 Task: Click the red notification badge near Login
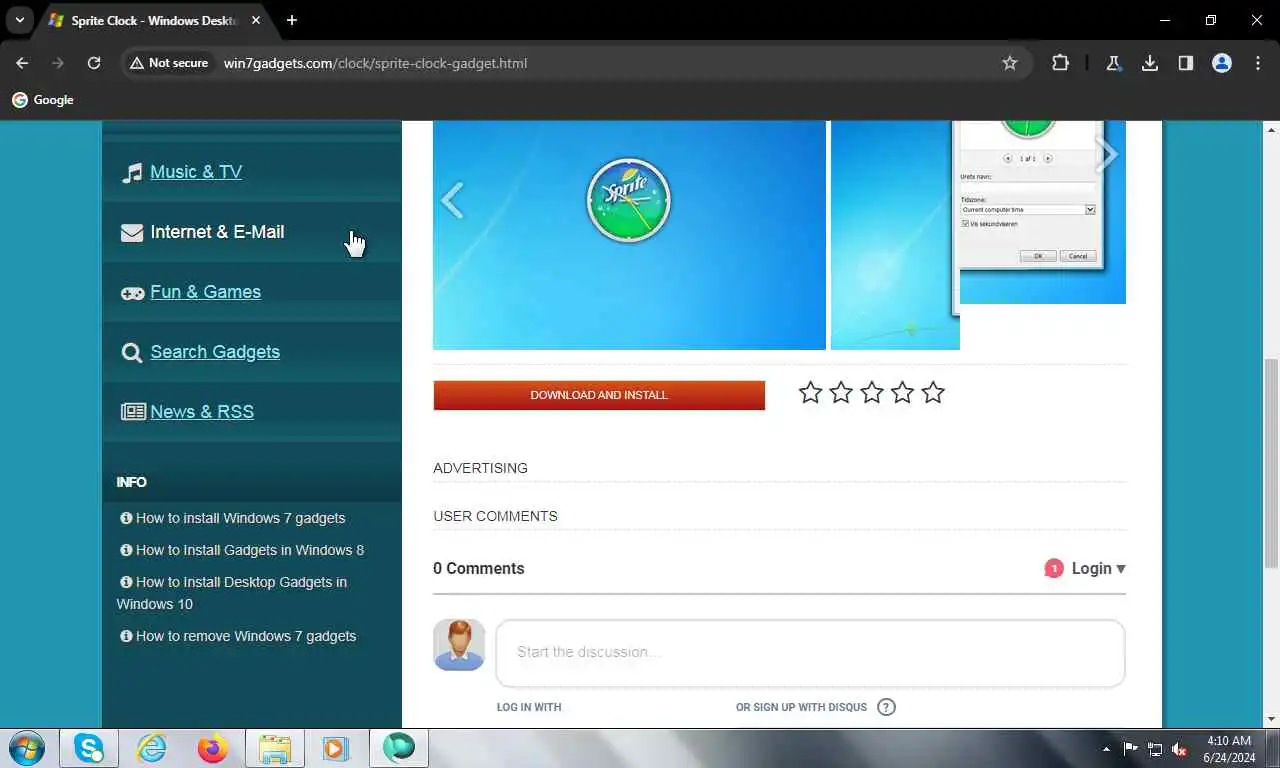1053,568
